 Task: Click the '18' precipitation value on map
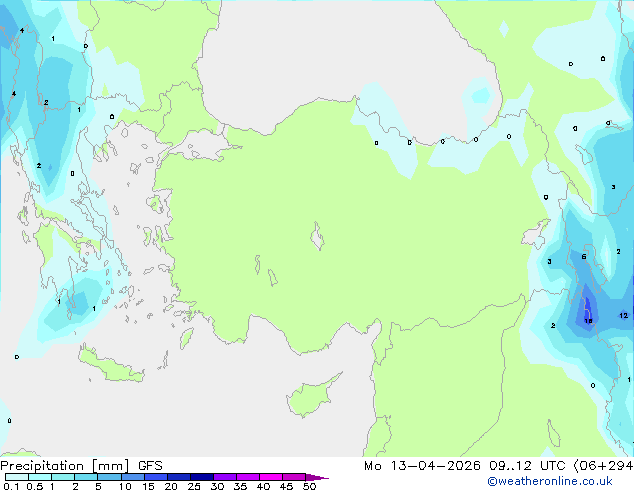pos(588,321)
